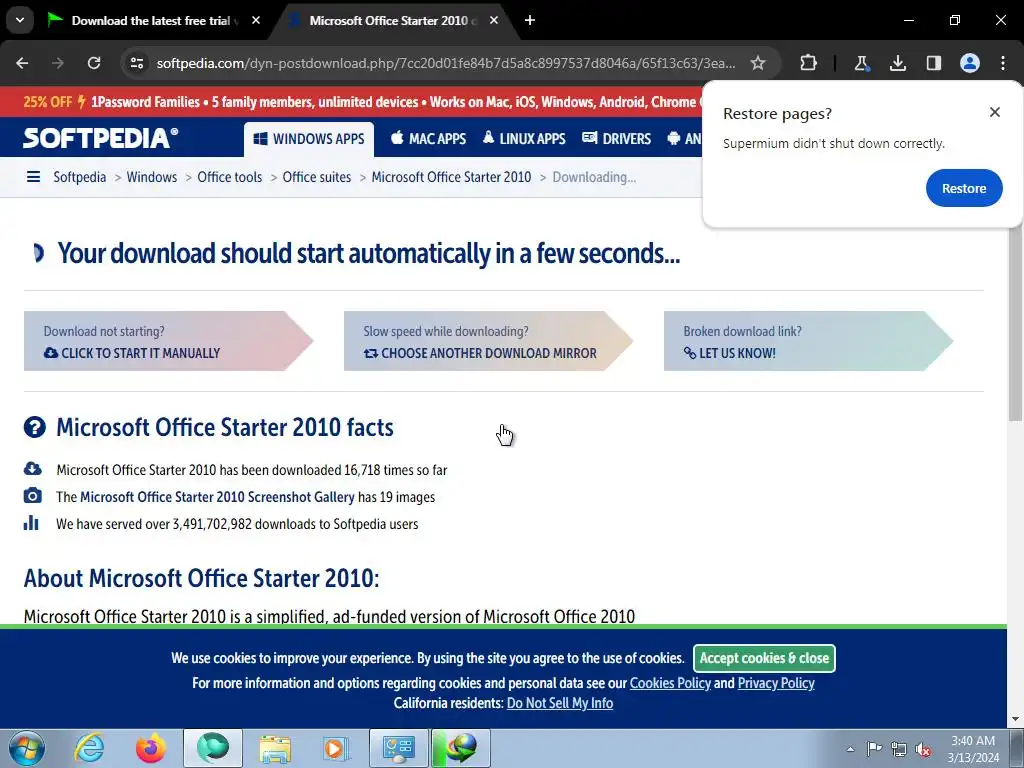Launch Internet Explorer from taskbar

coord(89,748)
